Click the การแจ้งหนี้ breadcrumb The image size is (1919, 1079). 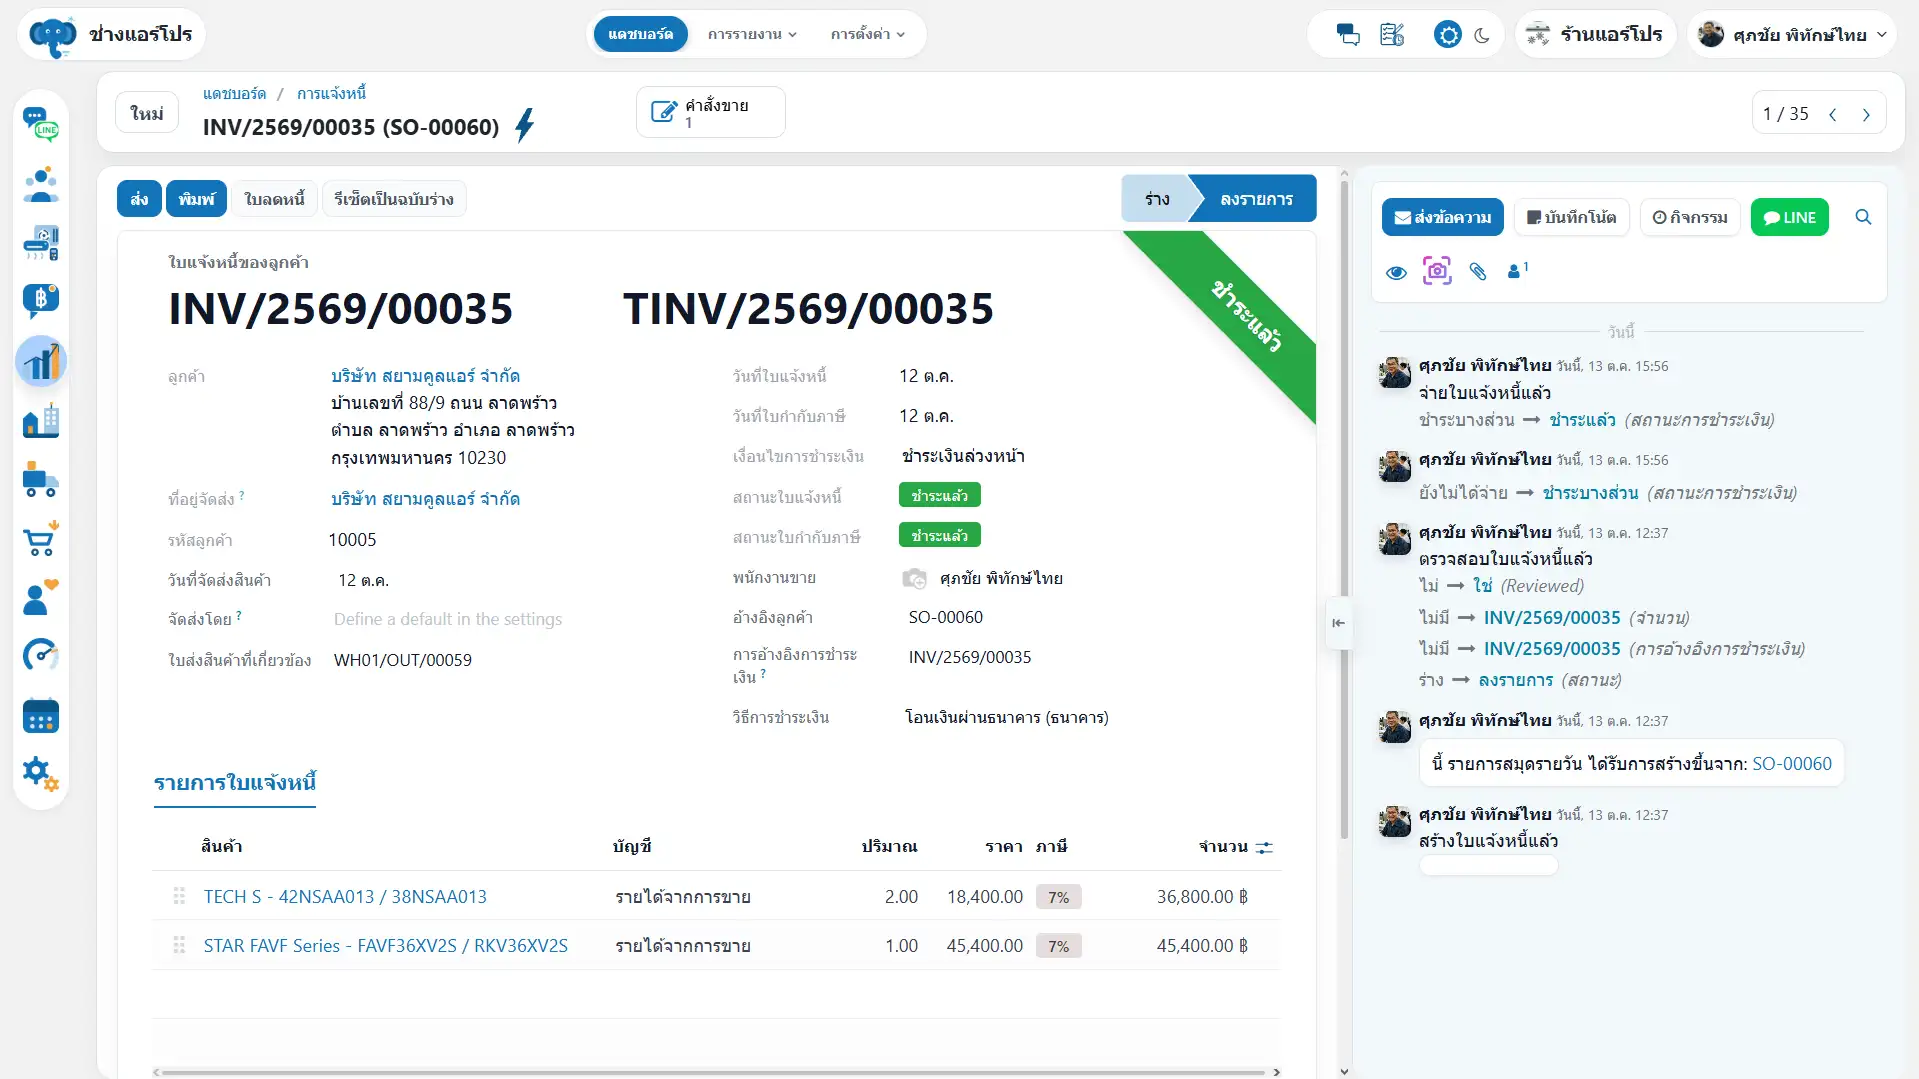[331, 93]
